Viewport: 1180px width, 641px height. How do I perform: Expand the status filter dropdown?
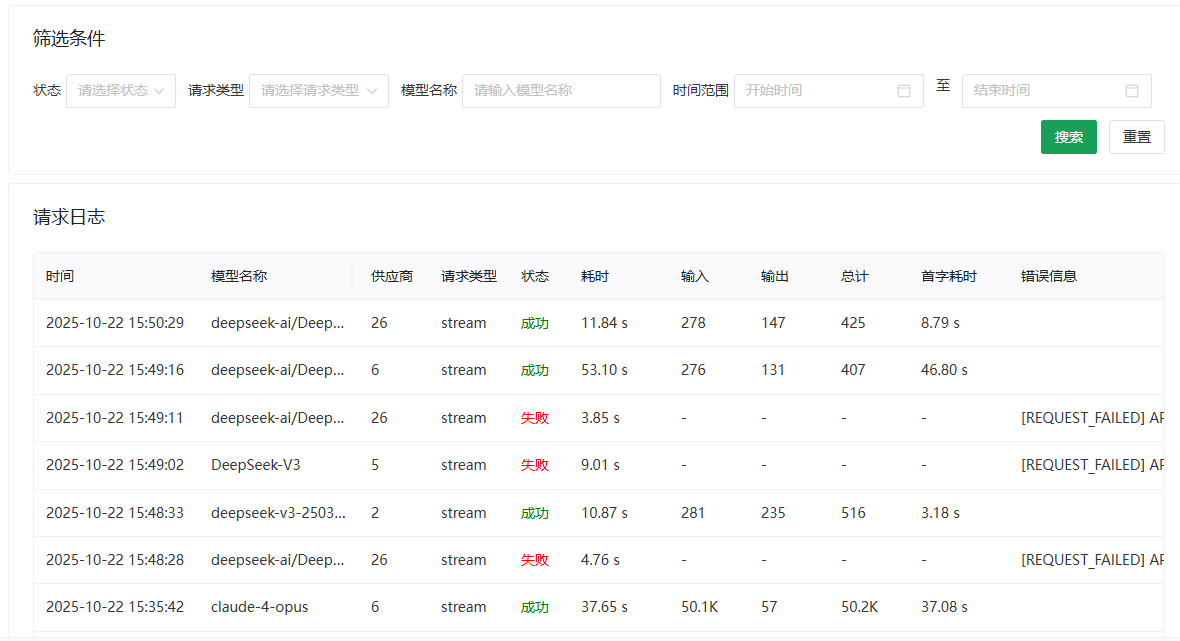point(121,91)
